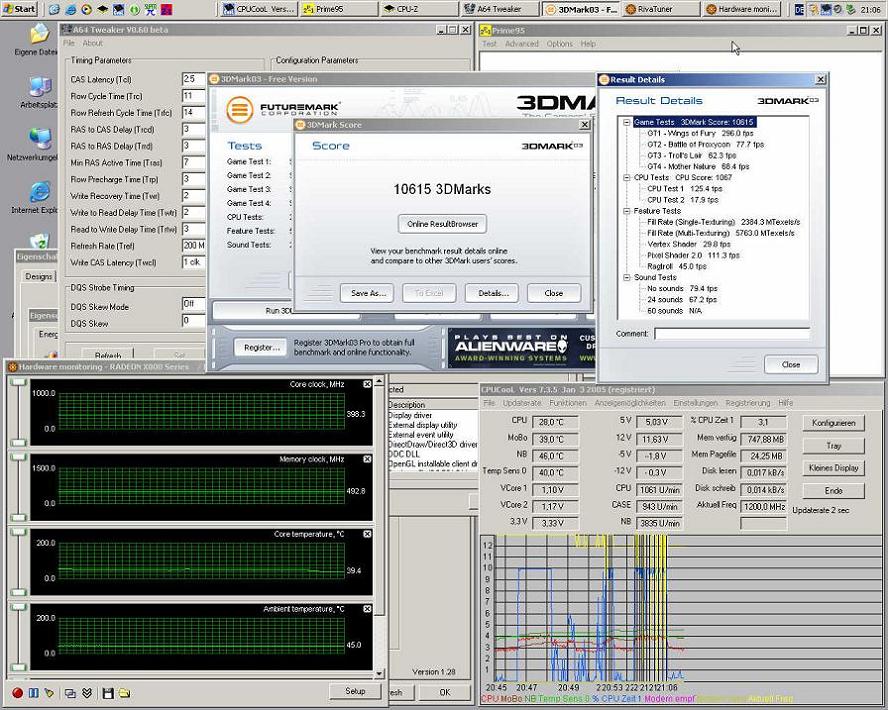Close the Core temperature graph with its X icon
Viewport: 888px width, 710px height.
pos(367,534)
